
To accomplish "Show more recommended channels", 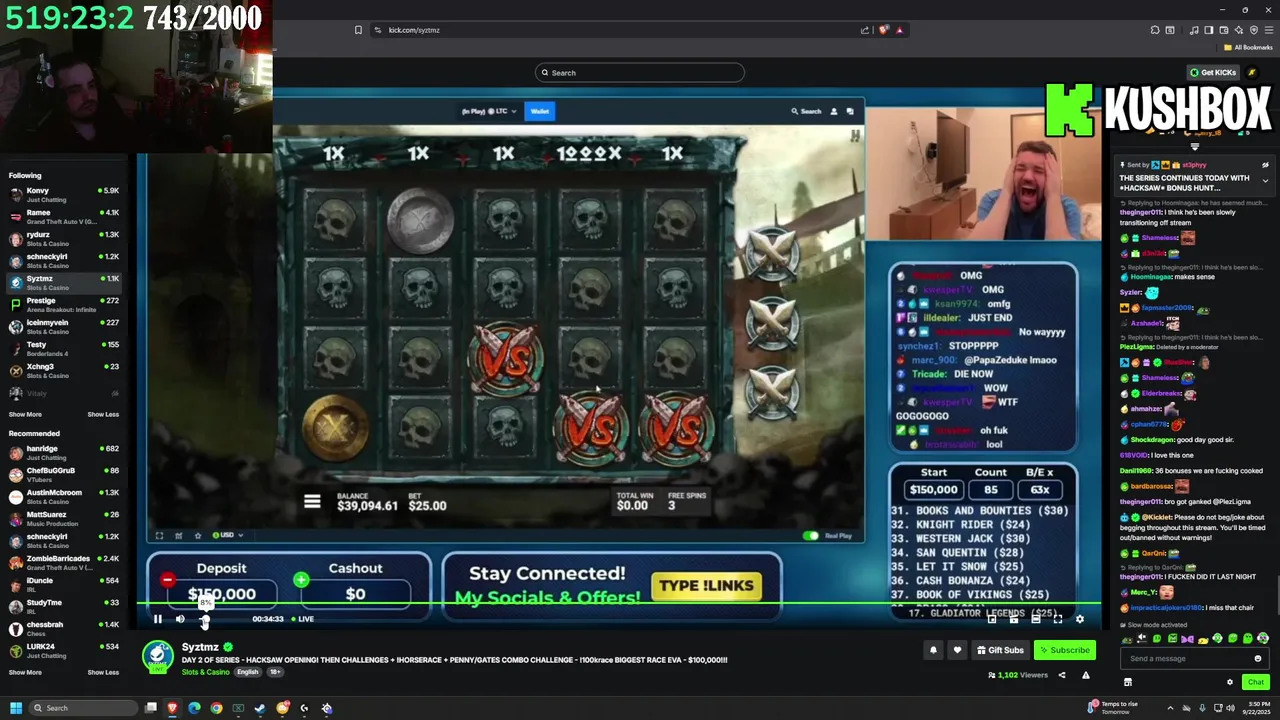I will 25,672.
